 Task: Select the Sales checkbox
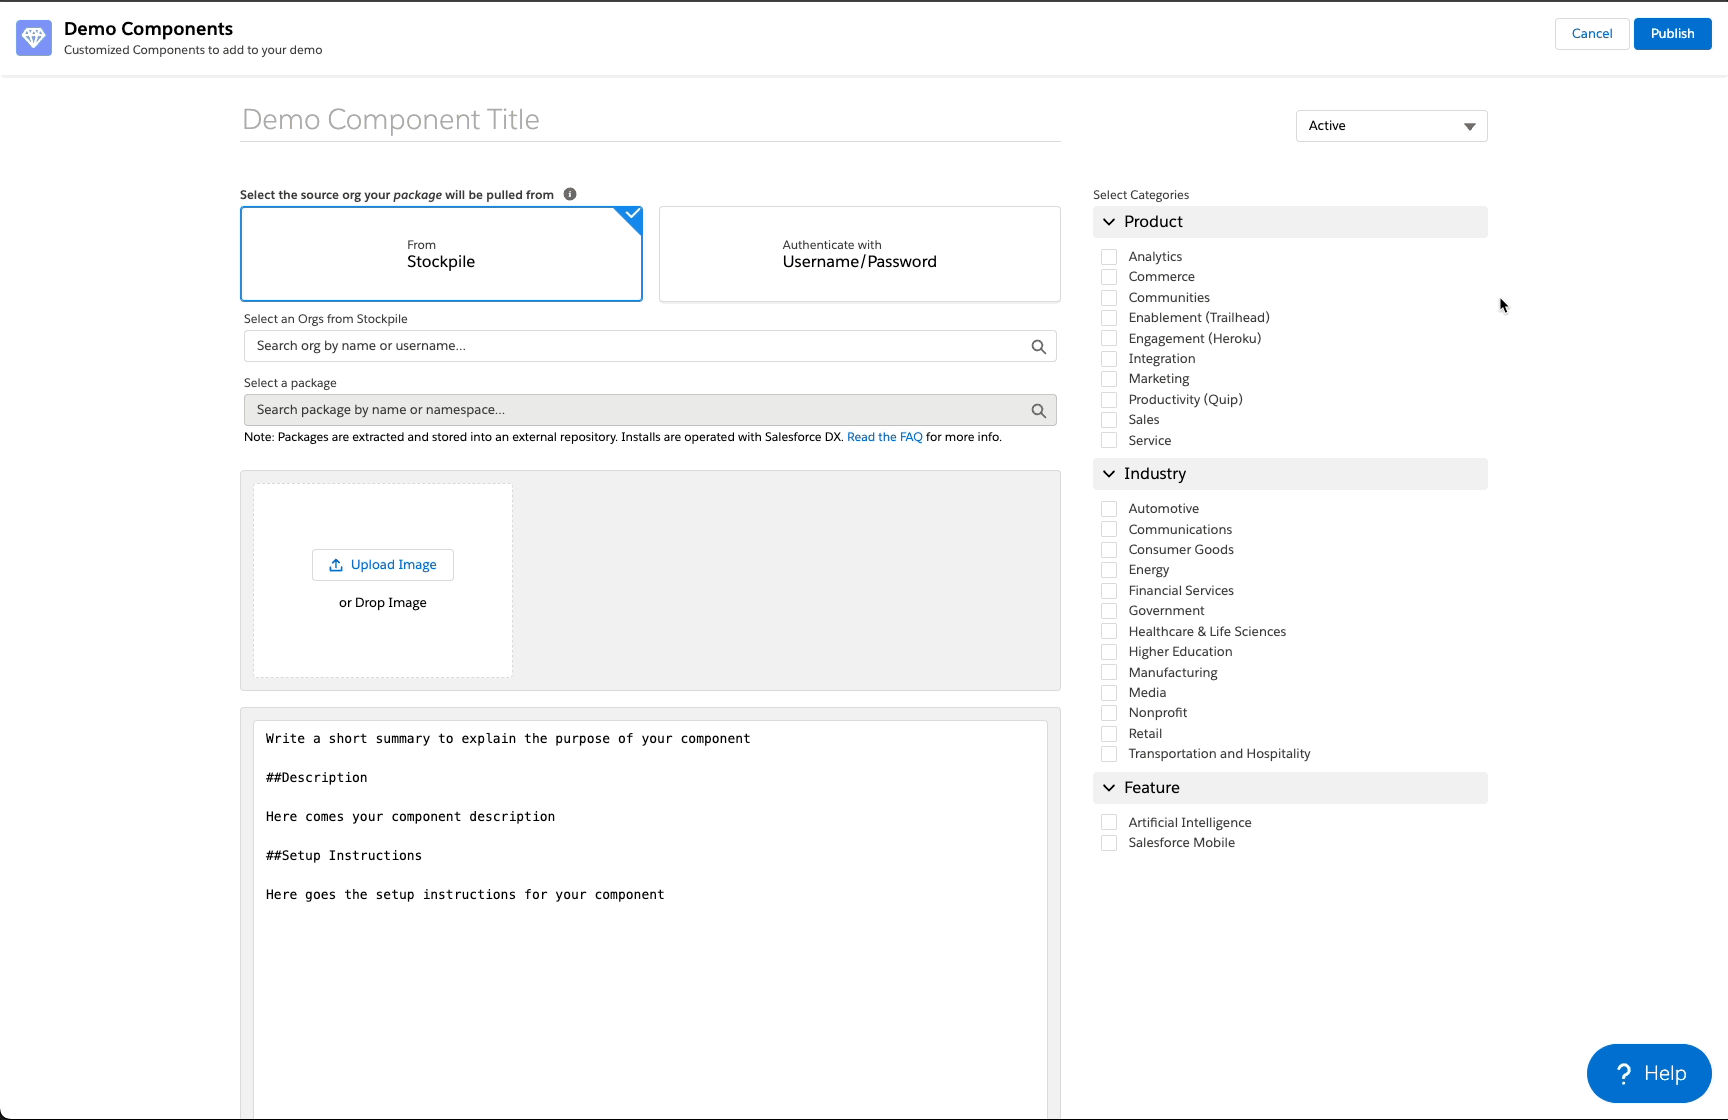tap(1109, 420)
